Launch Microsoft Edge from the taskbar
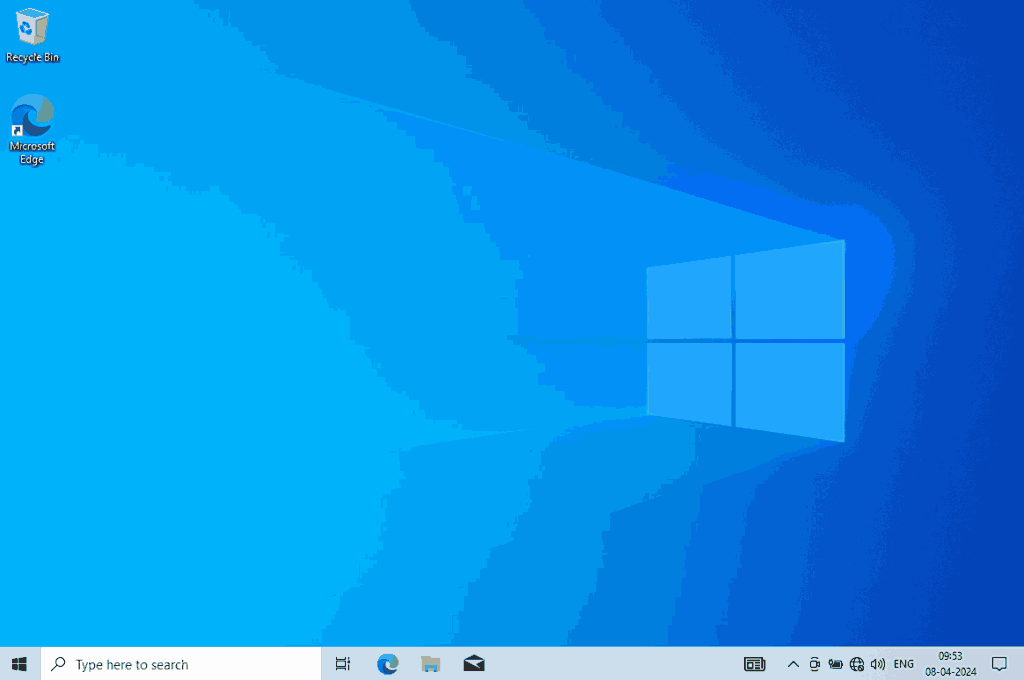The height and width of the screenshot is (680, 1024). click(x=387, y=664)
